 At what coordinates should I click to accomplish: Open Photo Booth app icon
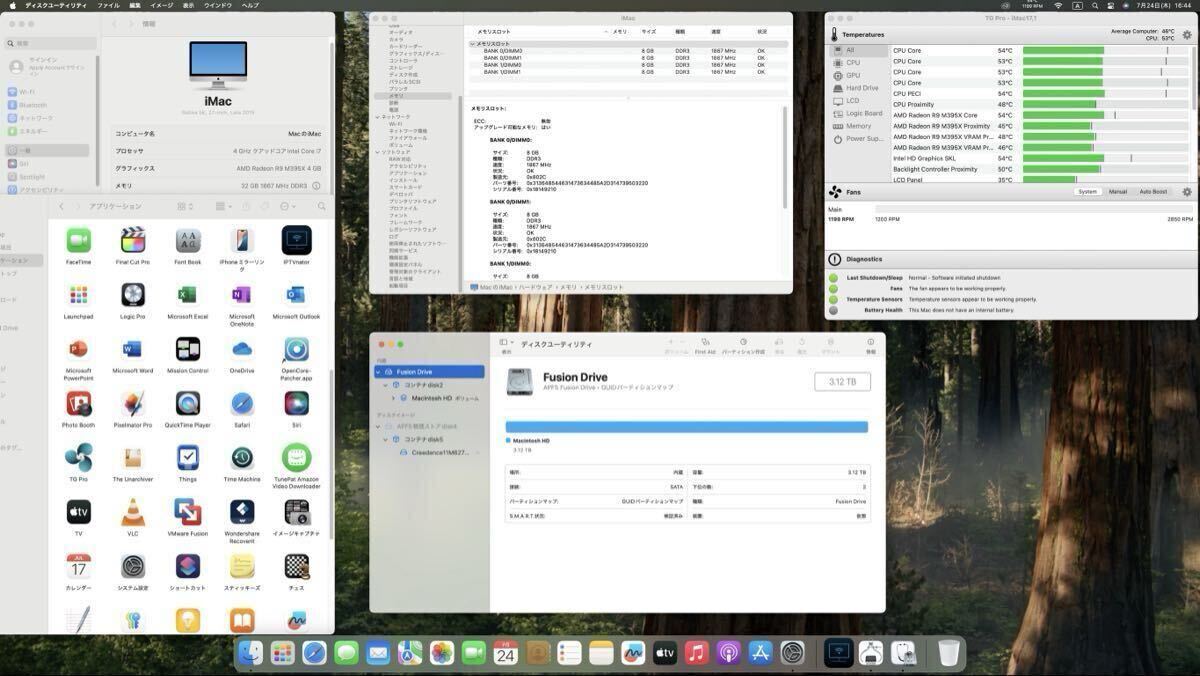tap(78, 403)
